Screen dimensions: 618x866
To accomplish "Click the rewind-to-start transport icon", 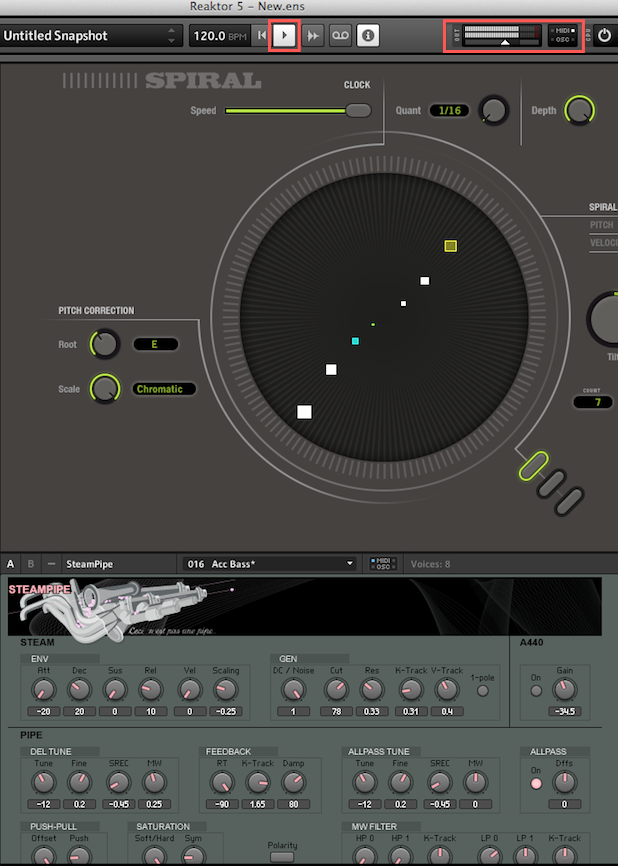I will pos(261,36).
